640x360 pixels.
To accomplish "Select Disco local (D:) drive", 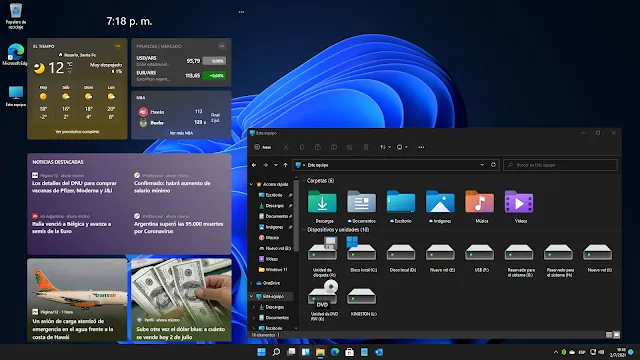I will point(401,257).
